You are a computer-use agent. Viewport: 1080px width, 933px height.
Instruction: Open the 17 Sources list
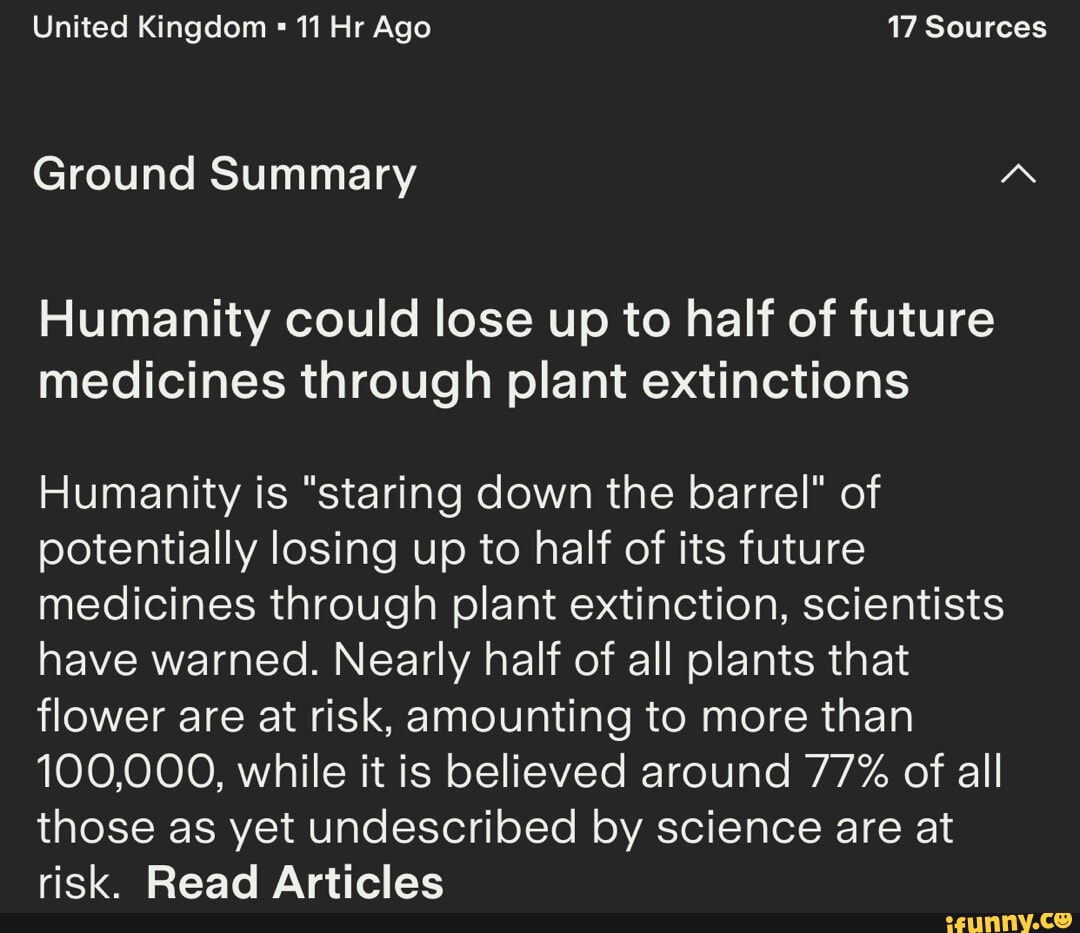coord(967,27)
